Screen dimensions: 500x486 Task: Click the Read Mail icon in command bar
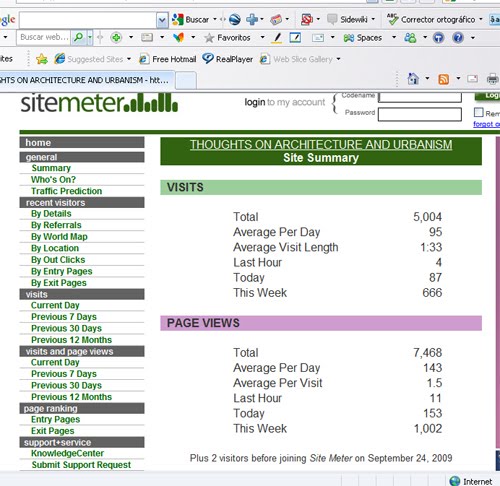(x=472, y=79)
